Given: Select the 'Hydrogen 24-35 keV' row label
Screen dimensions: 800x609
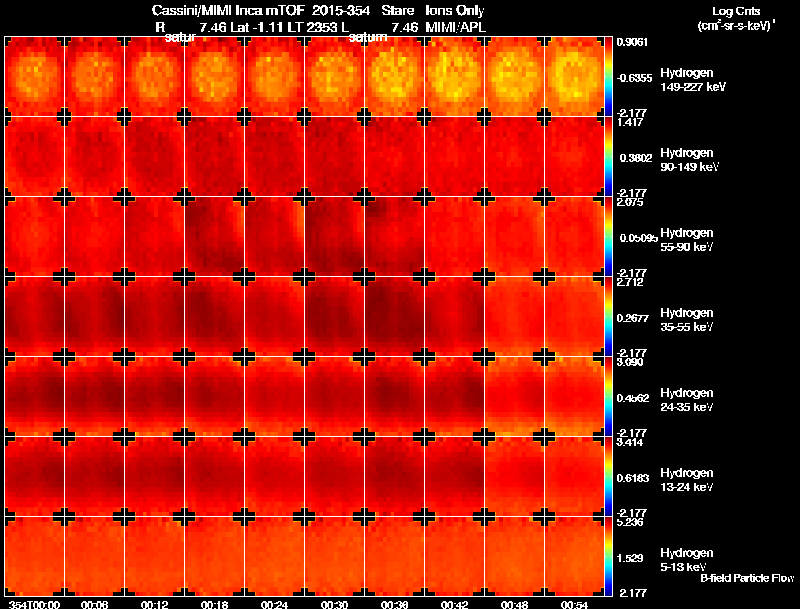Looking at the screenshot, I should pyautogui.click(x=687, y=400).
